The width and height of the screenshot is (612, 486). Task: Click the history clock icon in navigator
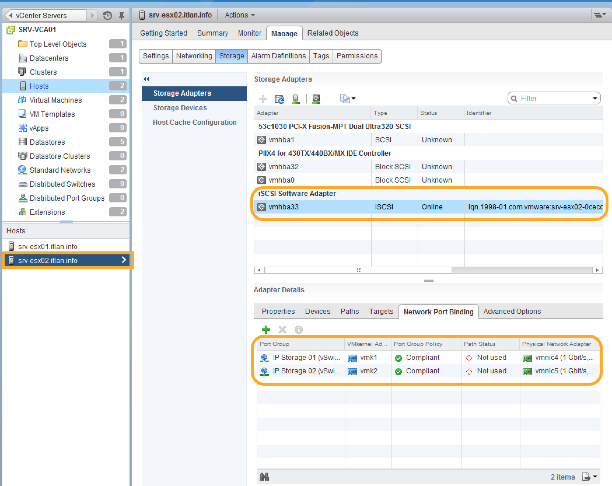click(107, 16)
